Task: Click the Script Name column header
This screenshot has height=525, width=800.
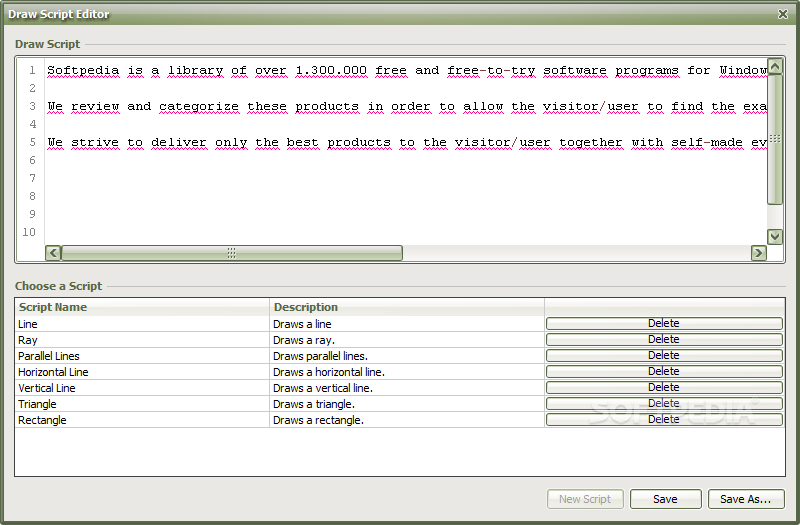Action: coord(142,307)
